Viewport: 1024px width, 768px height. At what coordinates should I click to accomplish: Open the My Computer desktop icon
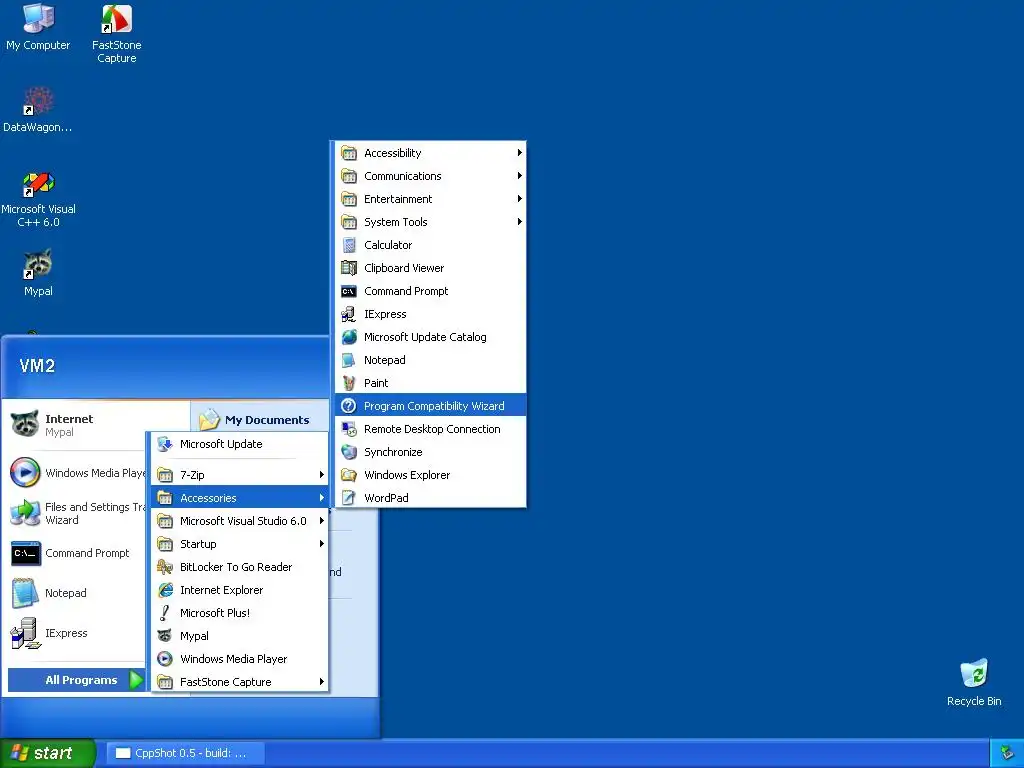point(38,26)
